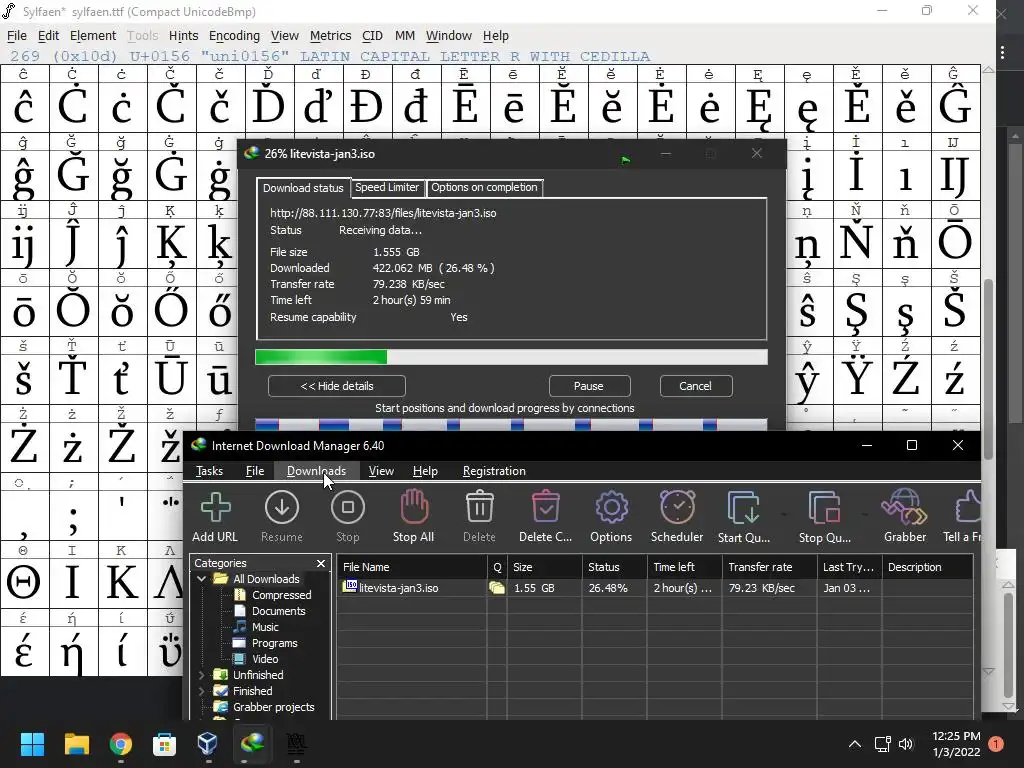The height and width of the screenshot is (768, 1024).
Task: Expand the Unfinished category
Action: tap(202, 675)
